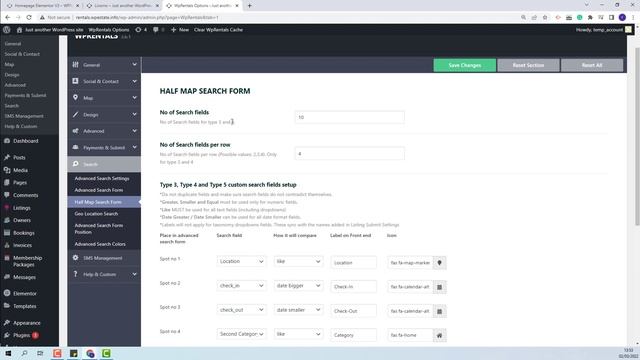Expand Design options section
640x360 pixels.
[x=104, y=115]
